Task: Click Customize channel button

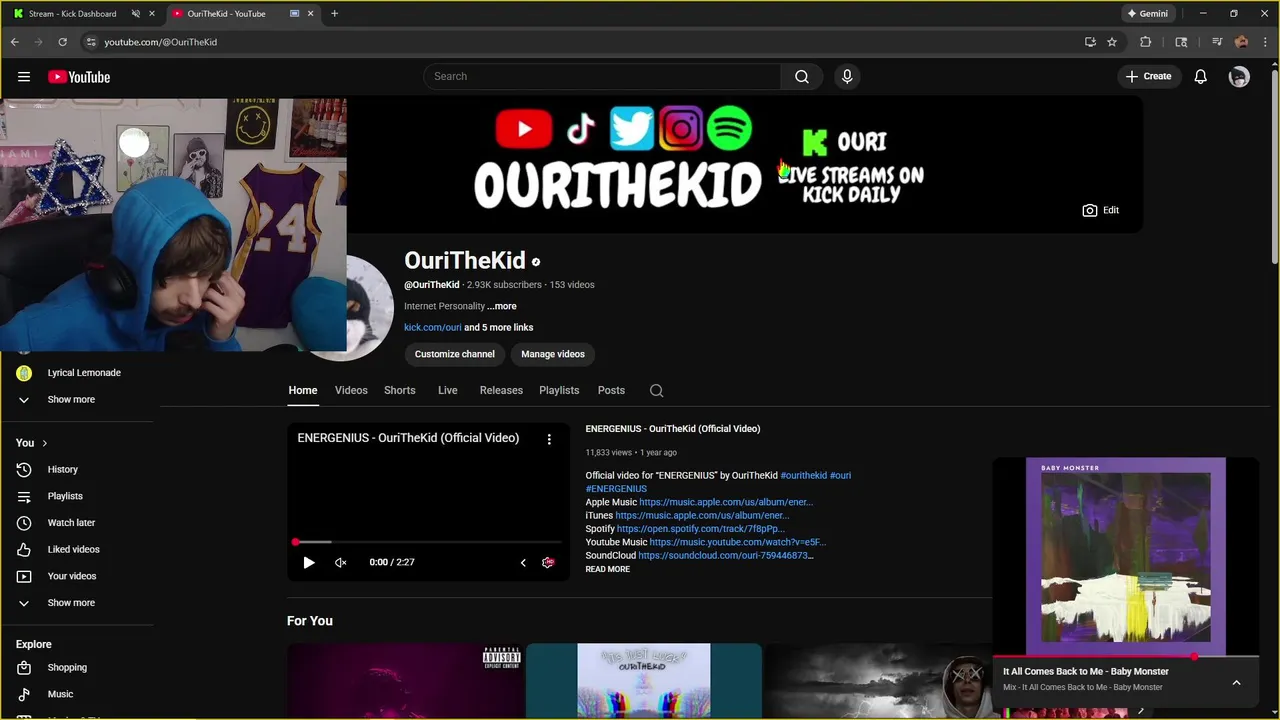Action: click(455, 354)
